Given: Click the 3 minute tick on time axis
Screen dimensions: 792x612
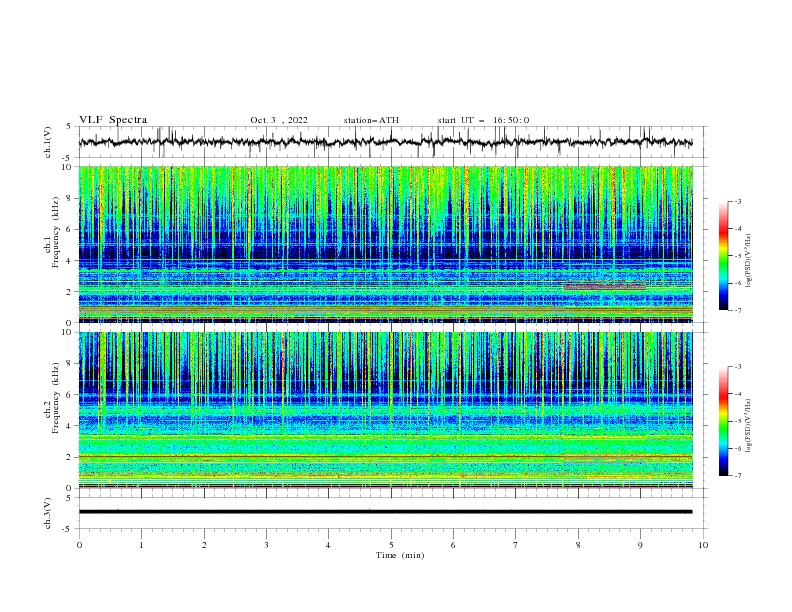Looking at the screenshot, I should [266, 545].
